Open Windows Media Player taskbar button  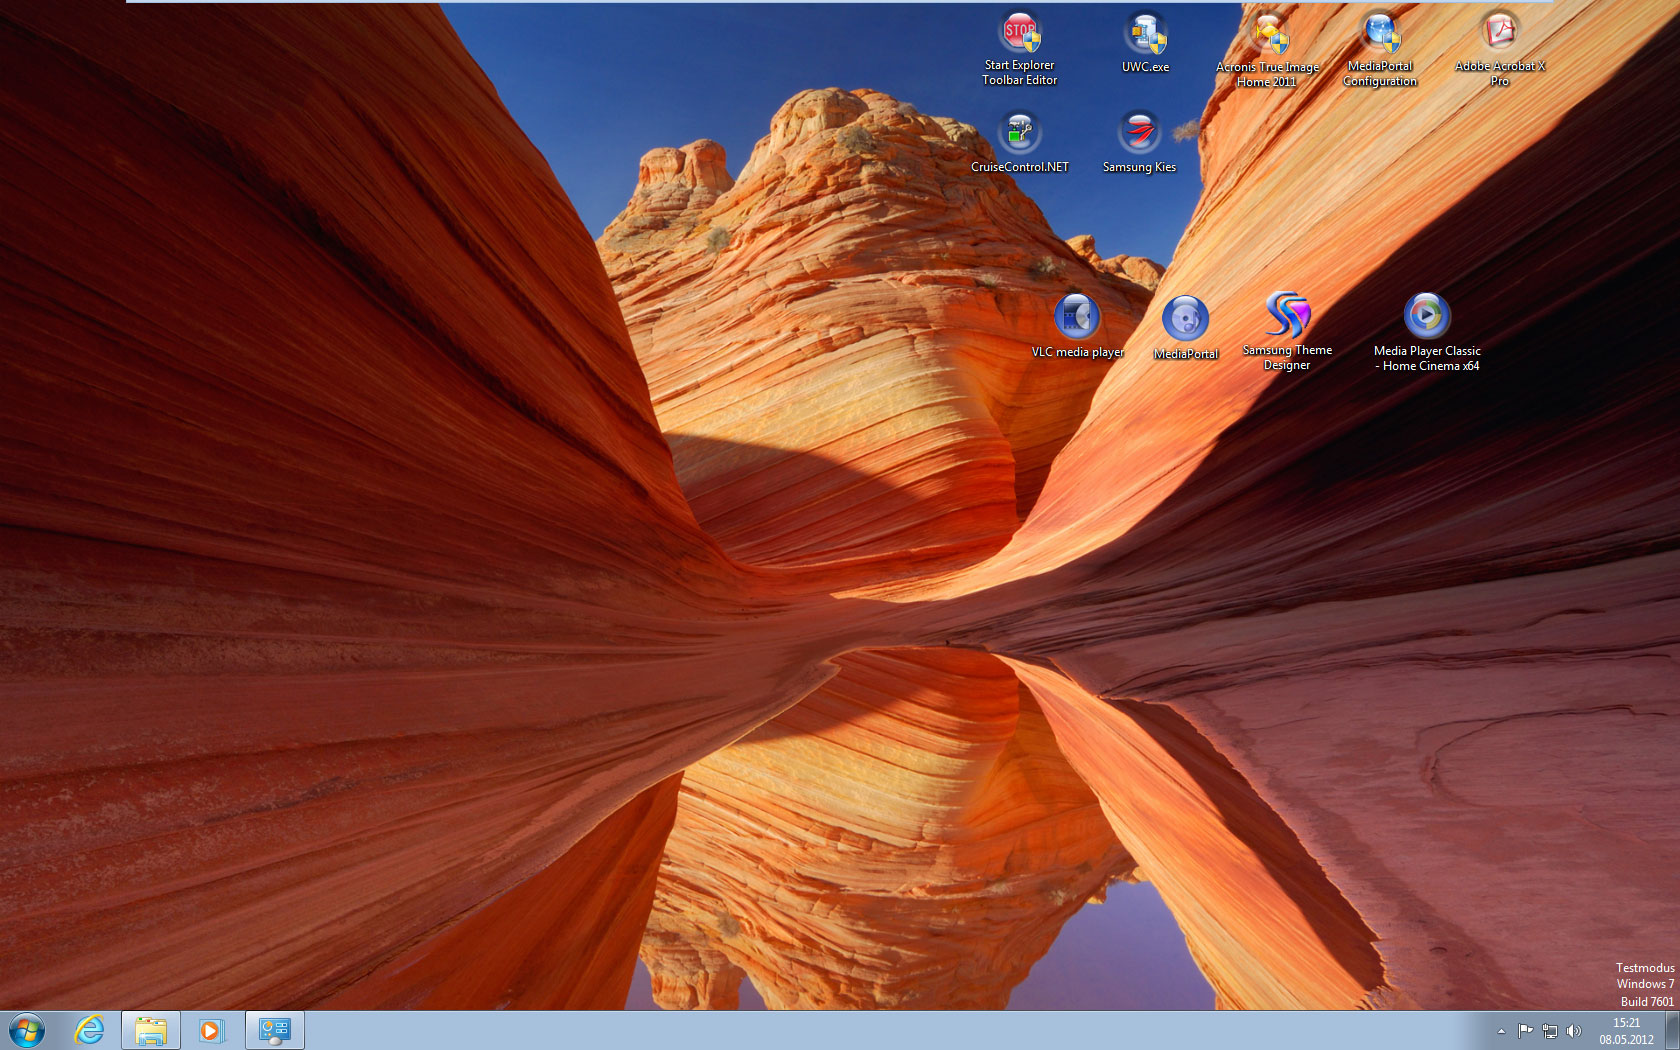(x=211, y=1030)
